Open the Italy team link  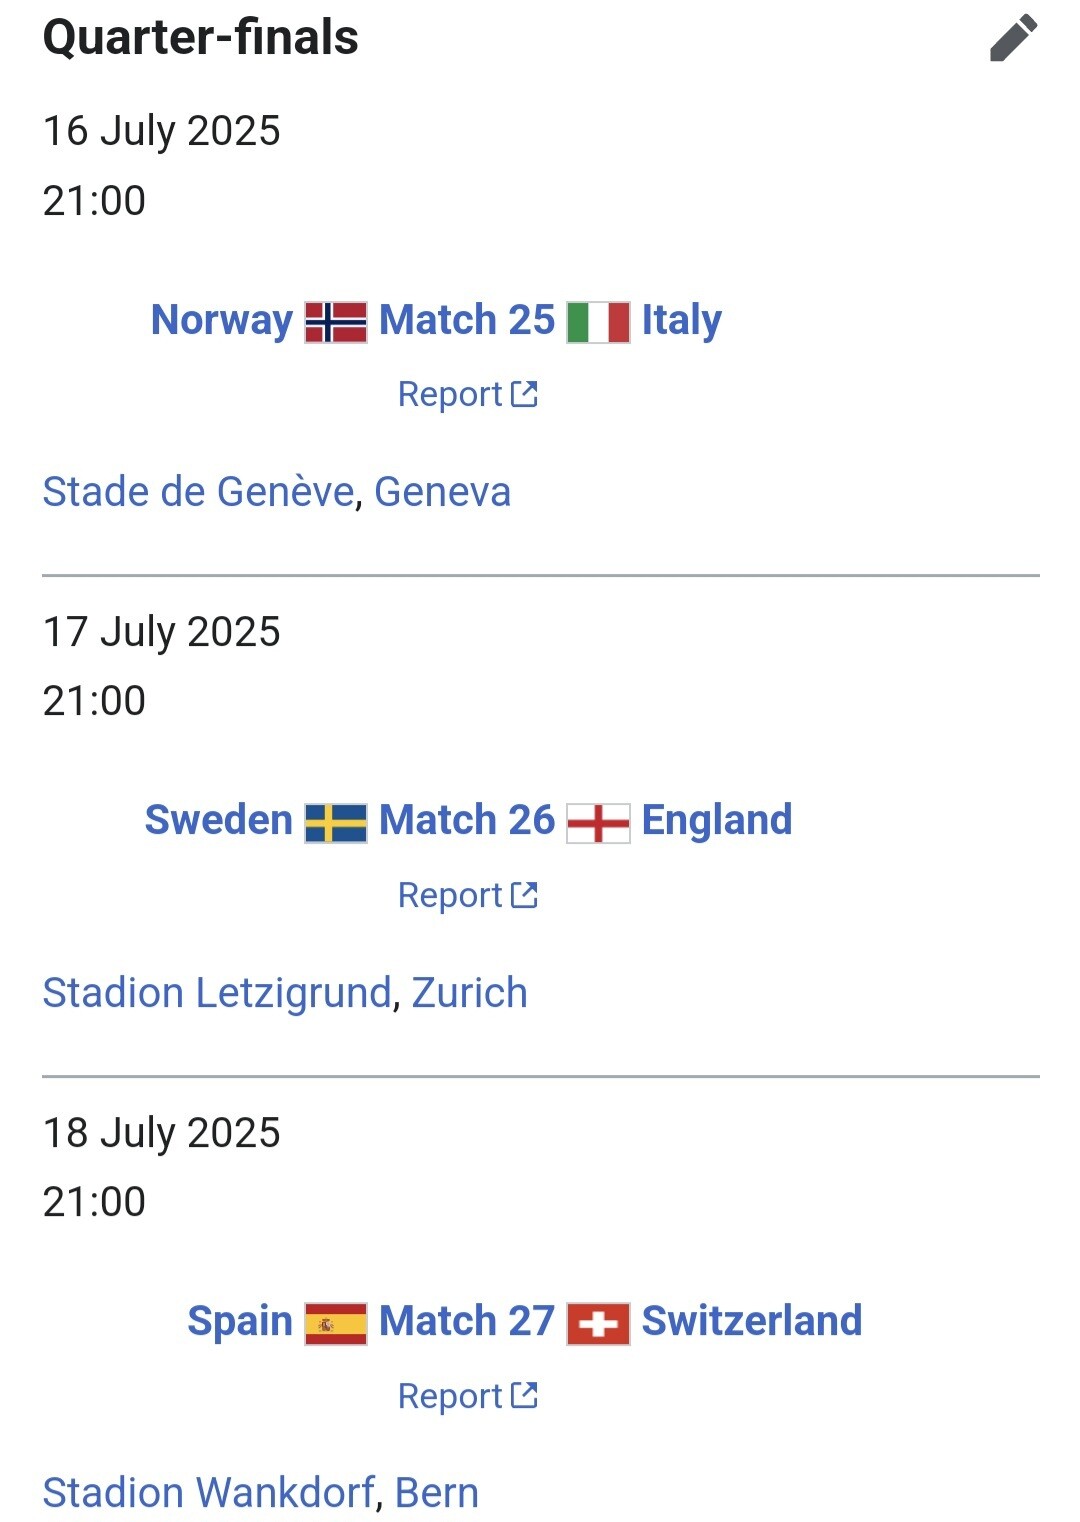tap(681, 320)
